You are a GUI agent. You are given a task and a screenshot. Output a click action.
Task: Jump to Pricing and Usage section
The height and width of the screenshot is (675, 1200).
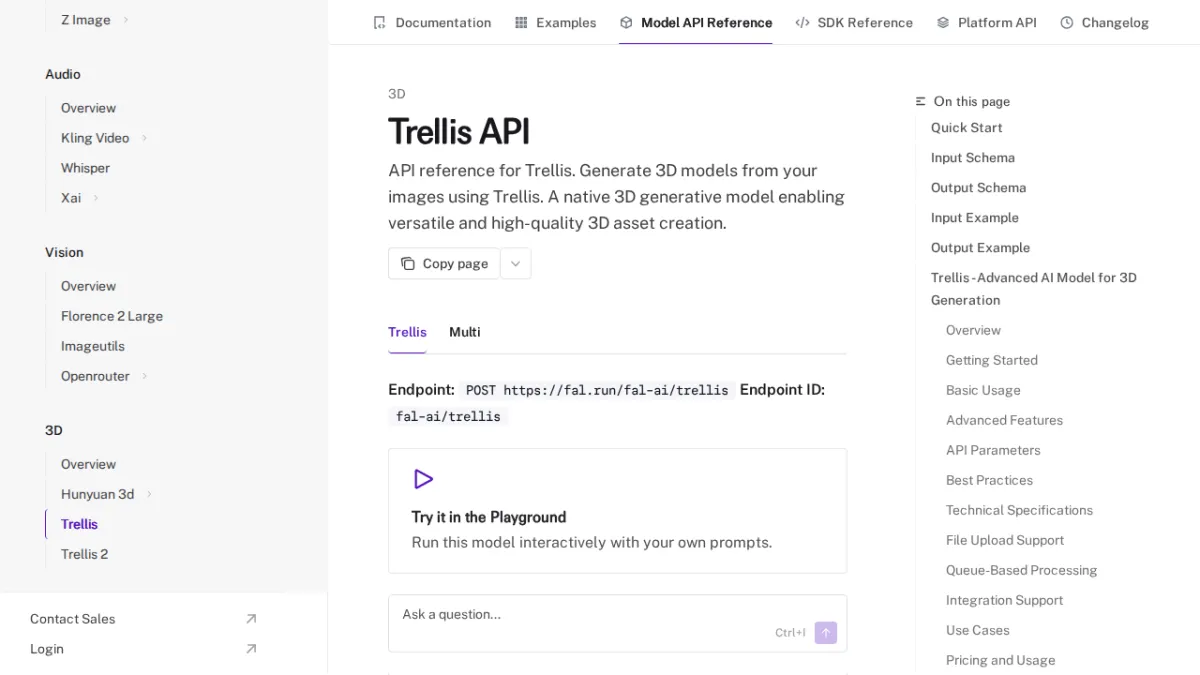click(x=1000, y=660)
